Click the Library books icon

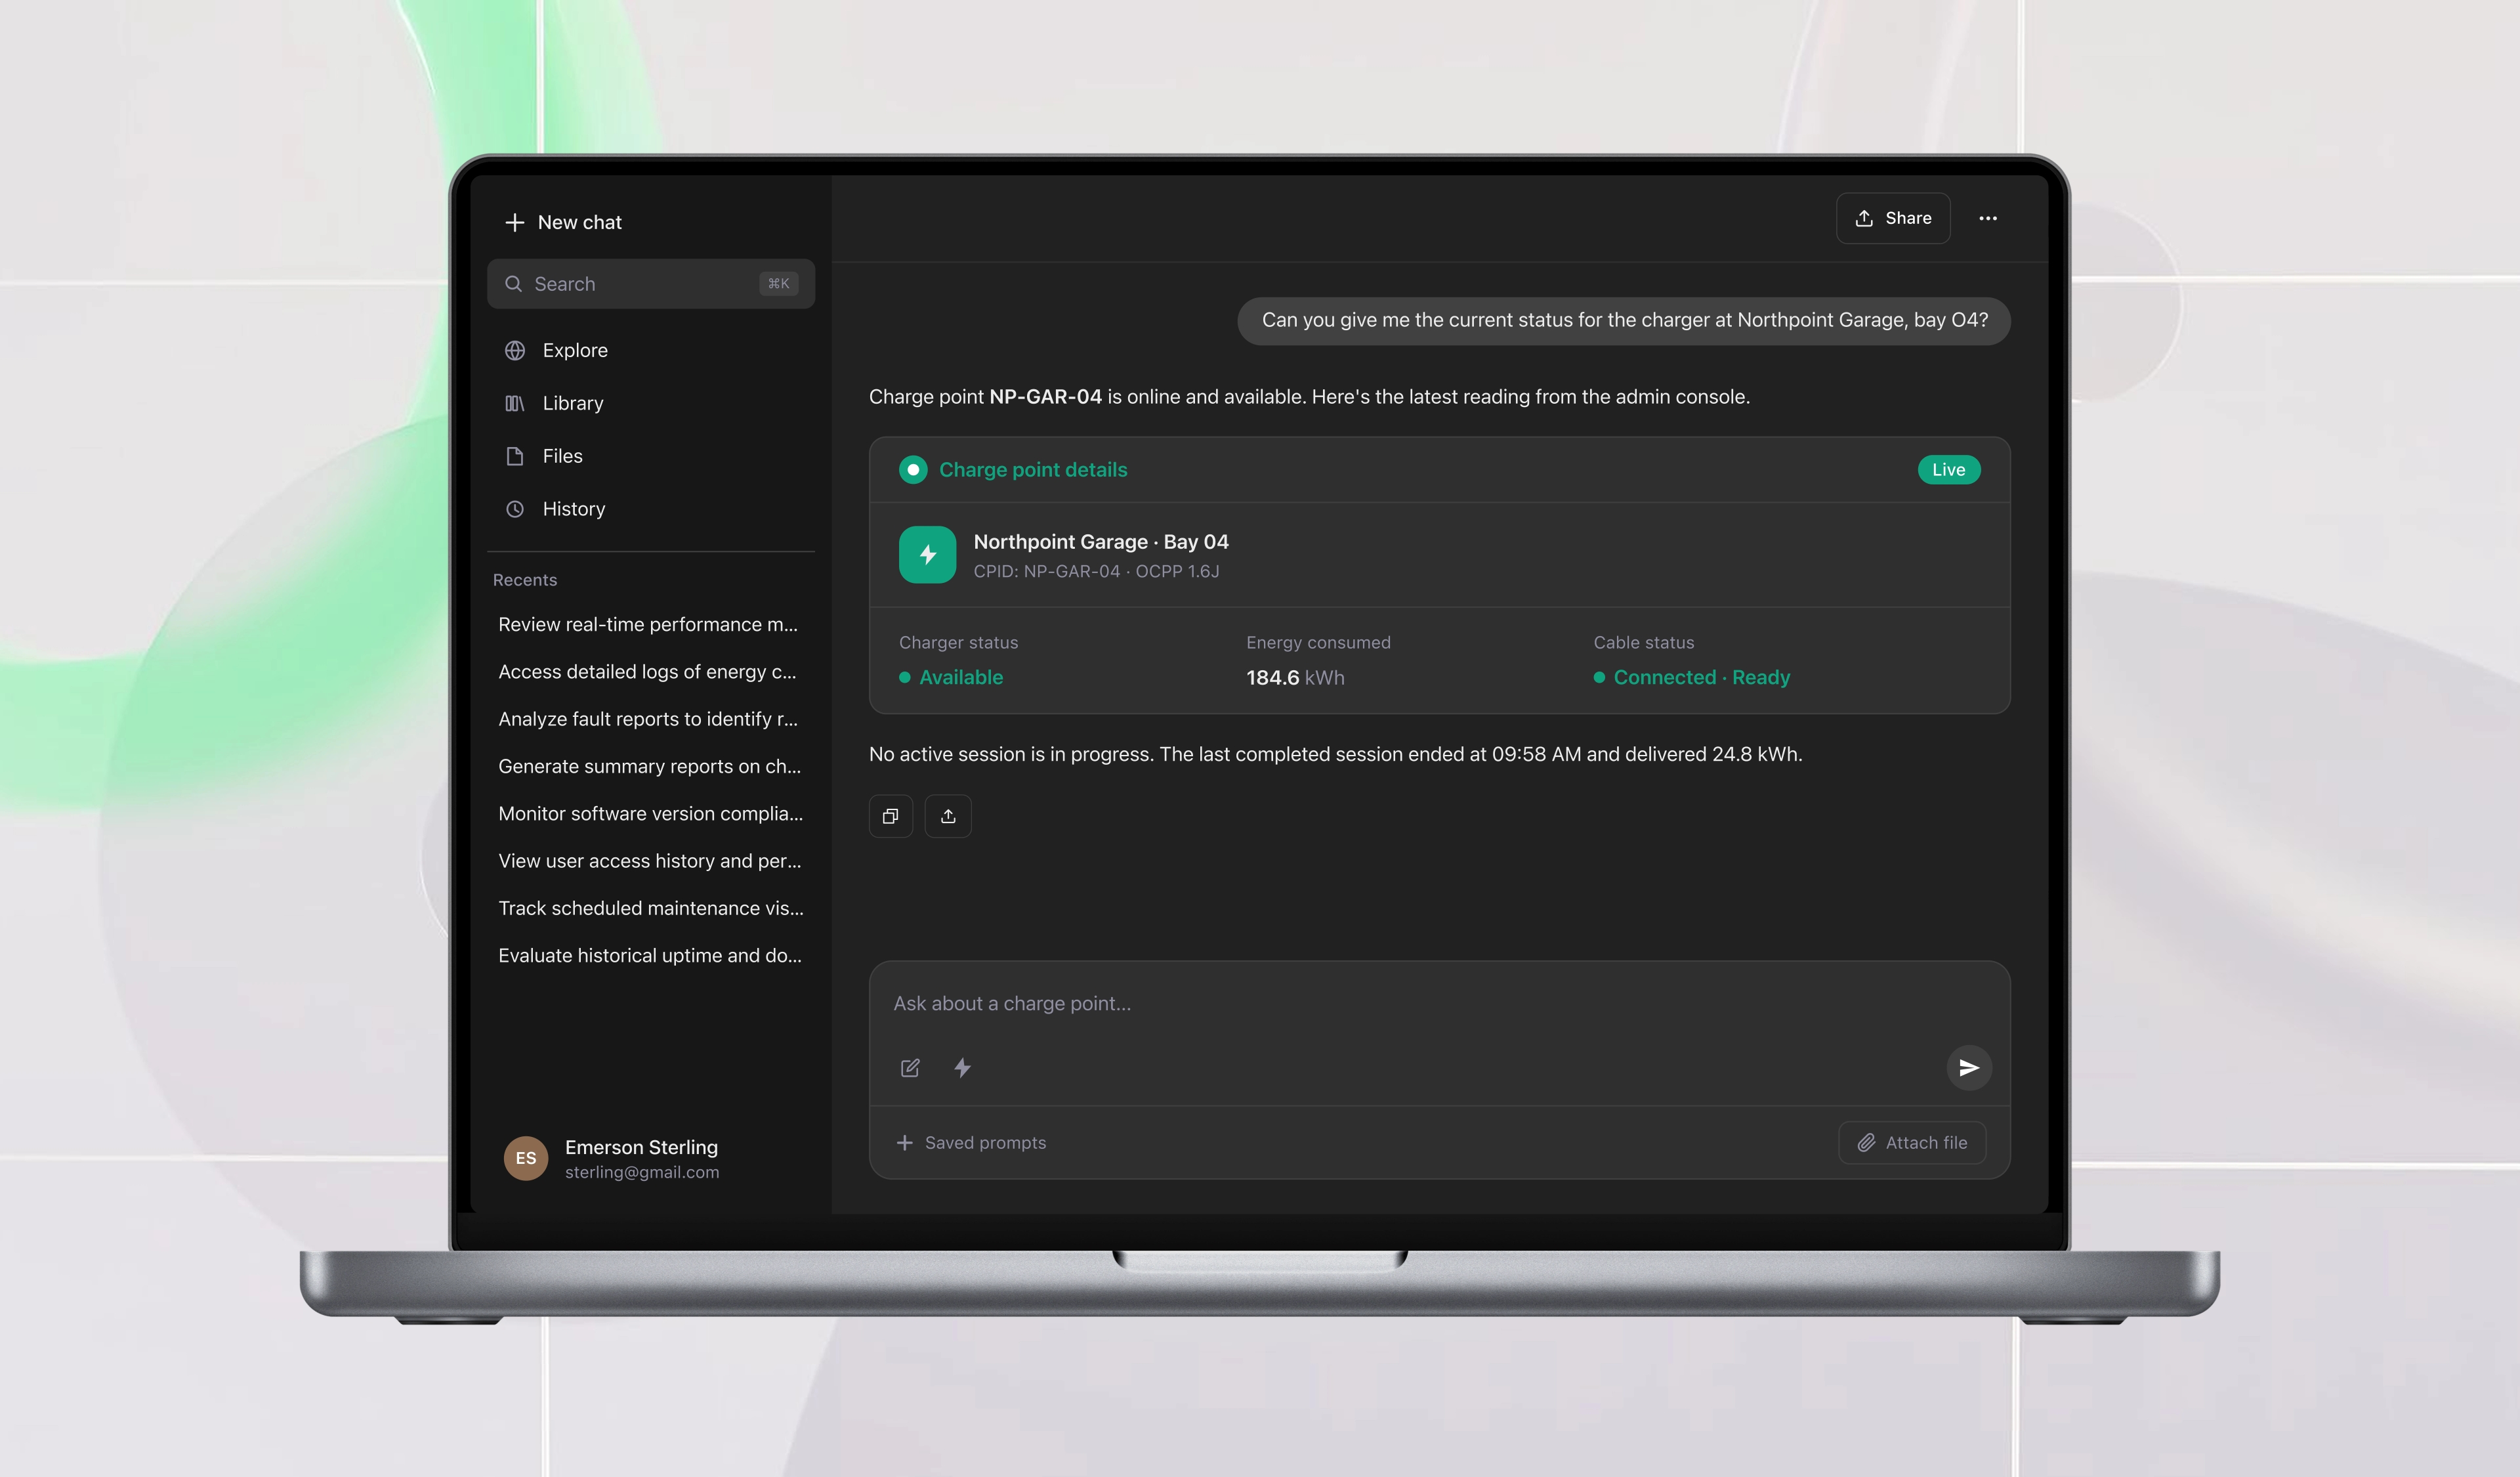click(515, 403)
